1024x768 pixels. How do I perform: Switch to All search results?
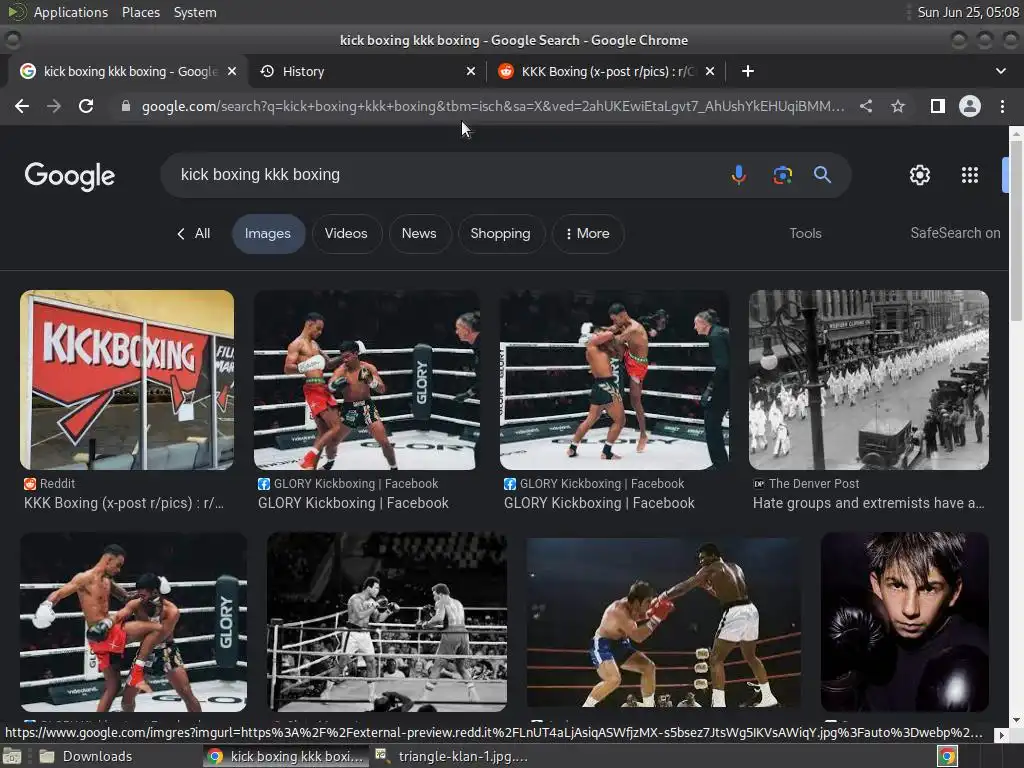194,233
